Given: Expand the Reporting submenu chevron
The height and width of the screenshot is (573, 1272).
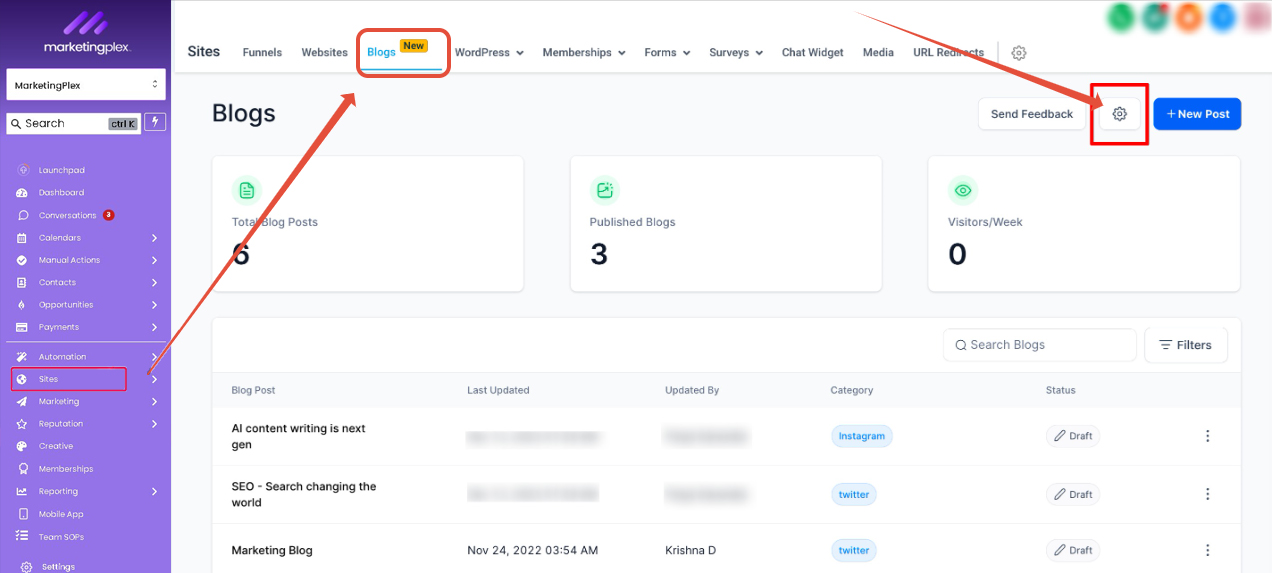Looking at the screenshot, I should tap(154, 491).
